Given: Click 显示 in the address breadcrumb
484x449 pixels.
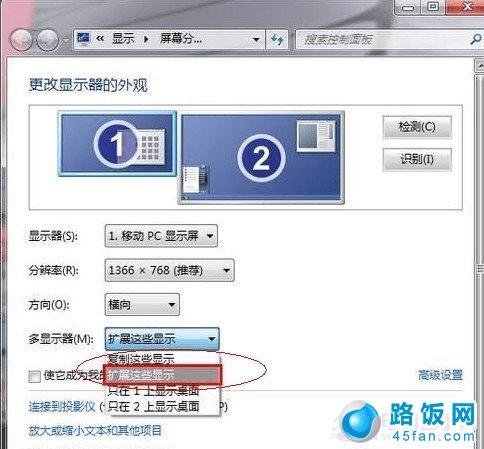Looking at the screenshot, I should pos(123,39).
